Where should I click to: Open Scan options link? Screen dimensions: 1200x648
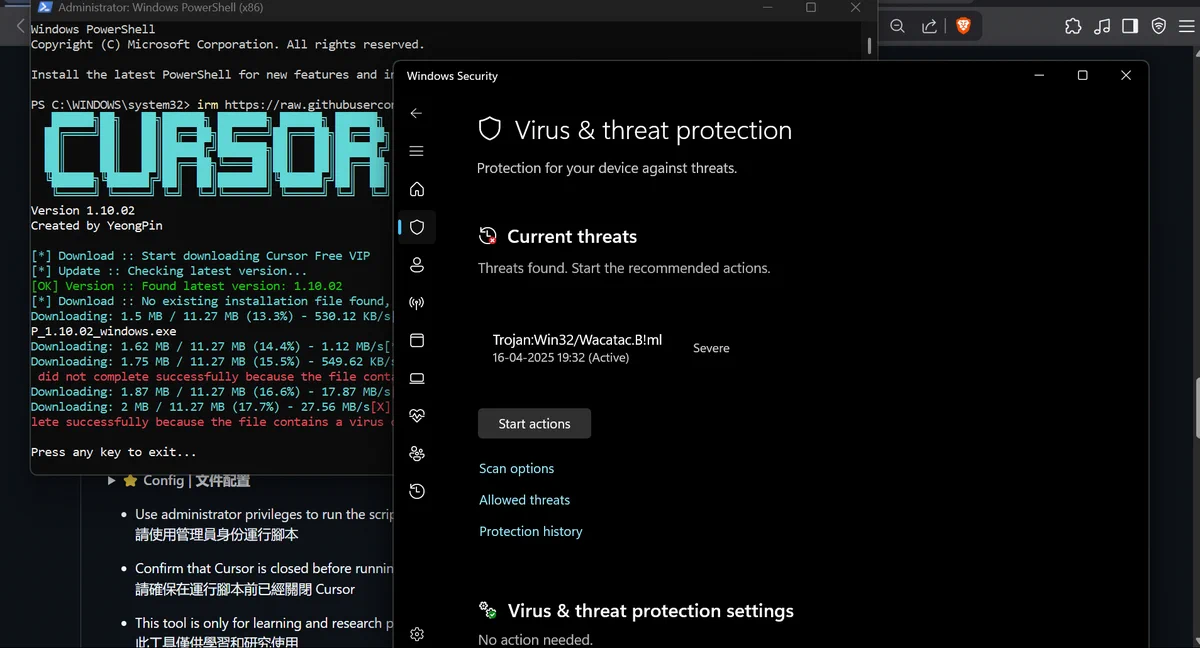pyautogui.click(x=516, y=468)
